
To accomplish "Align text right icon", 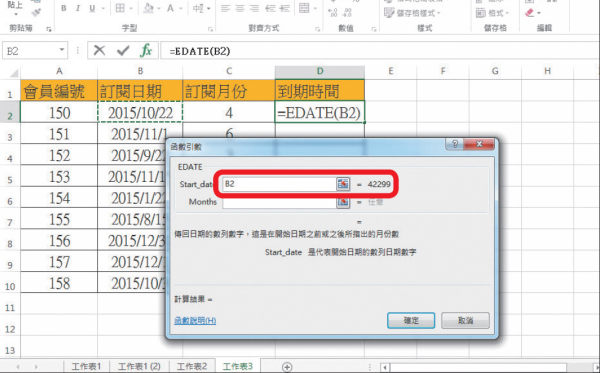I will pyautogui.click(x=254, y=8).
